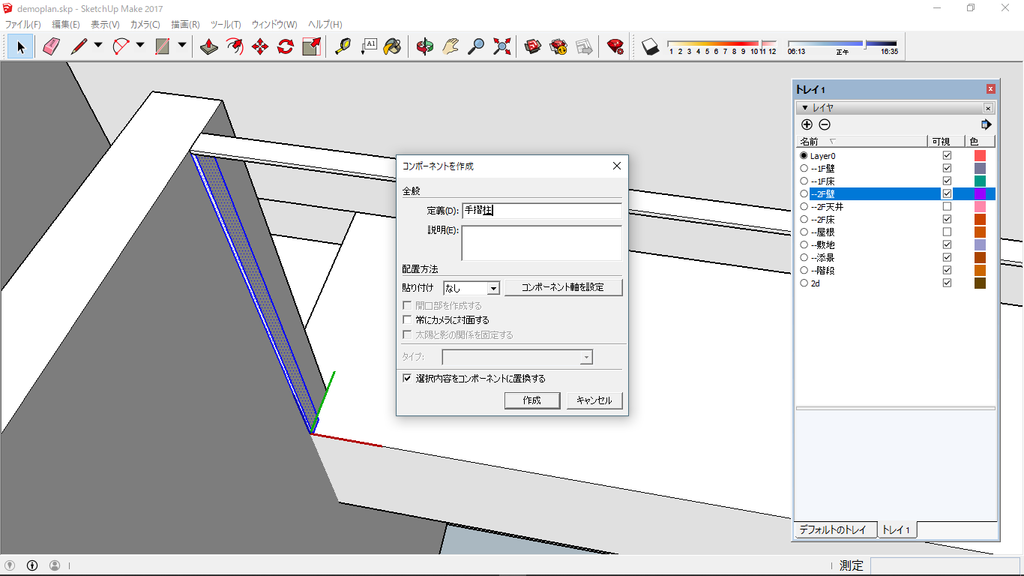Image resolution: width=1024 pixels, height=576 pixels.
Task: Select the Zoom magnifier tool
Action: click(x=476, y=46)
